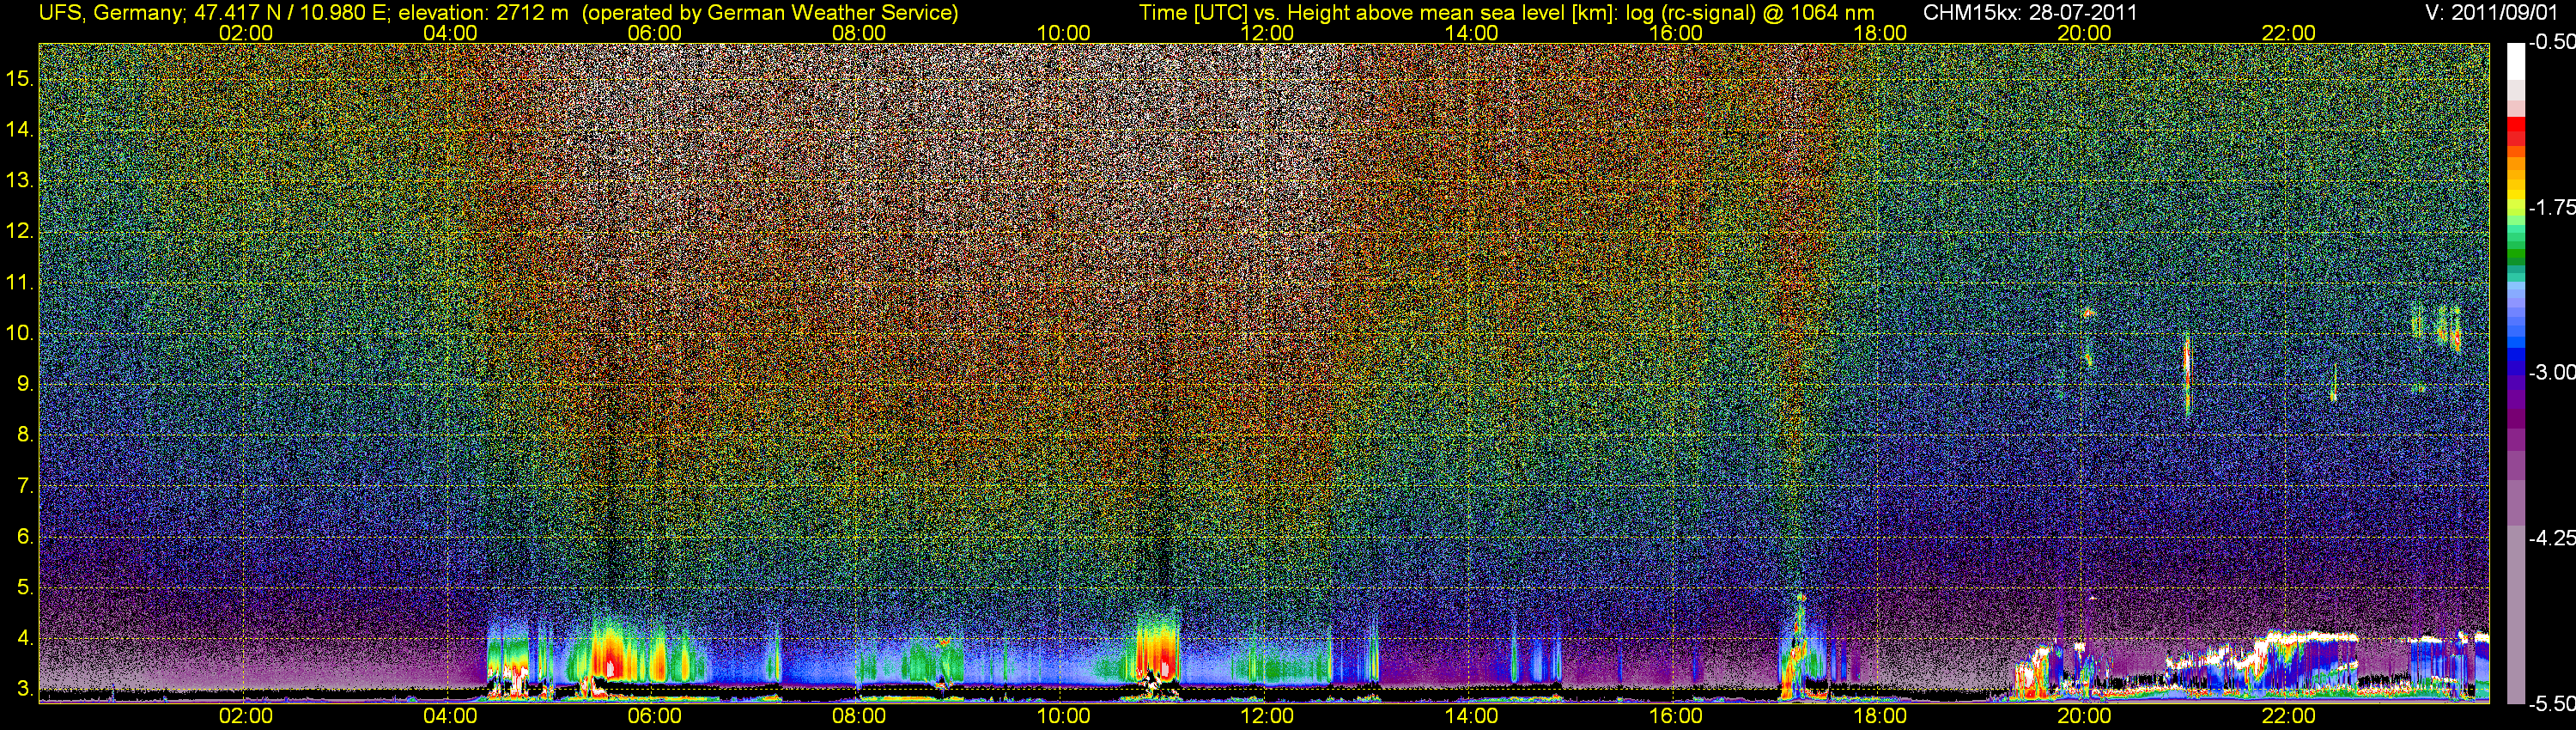2576x730 pixels.
Task: Click the 20:00 label on top time axis
Action: (x=2084, y=33)
